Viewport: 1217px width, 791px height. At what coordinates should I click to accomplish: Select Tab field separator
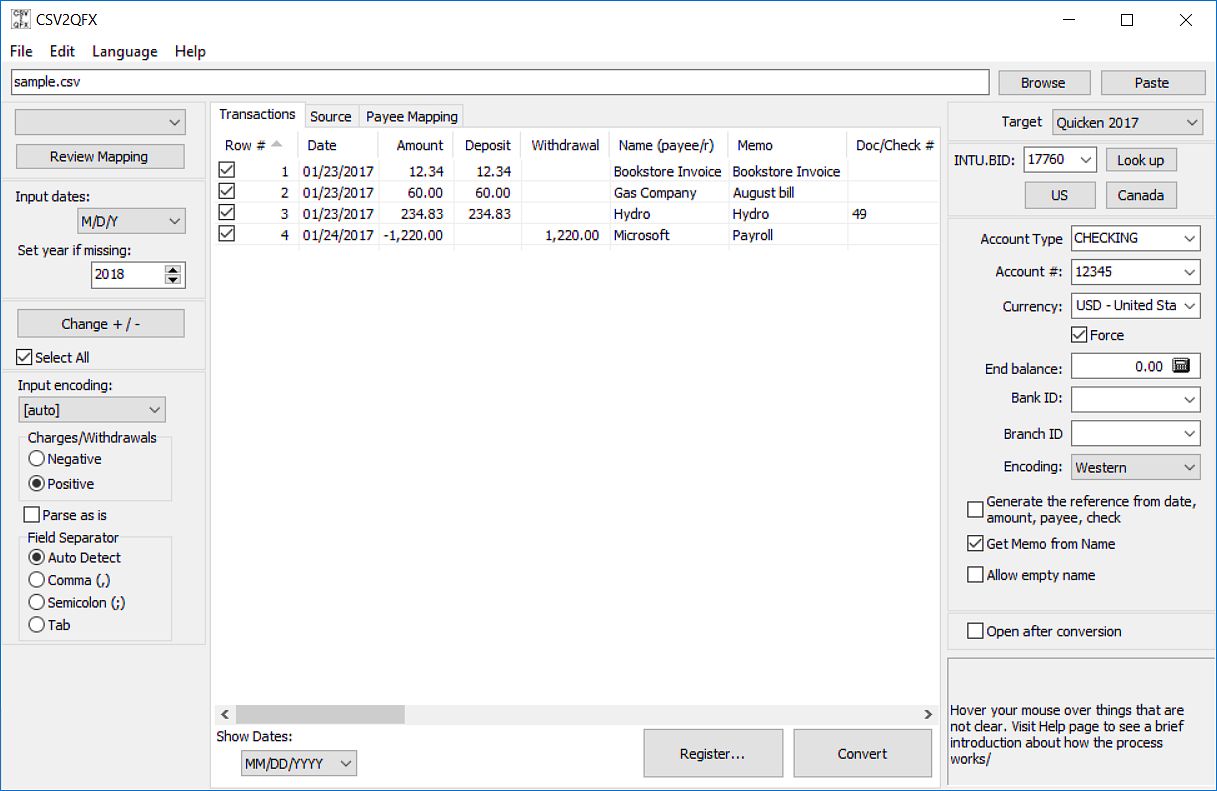[x=37, y=625]
